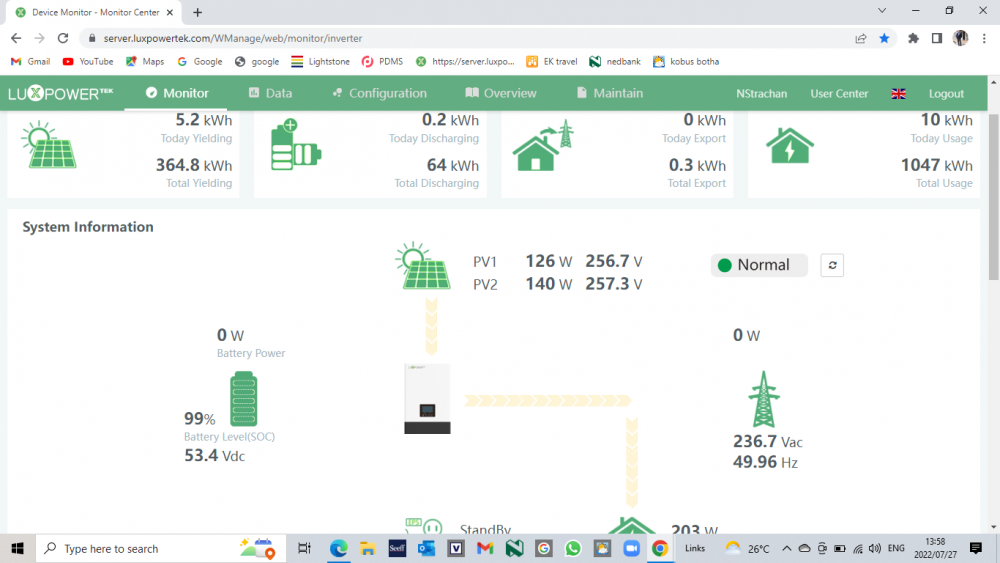Open the notification center icon
The width and height of the screenshot is (1000, 563).
pyautogui.click(x=975, y=548)
